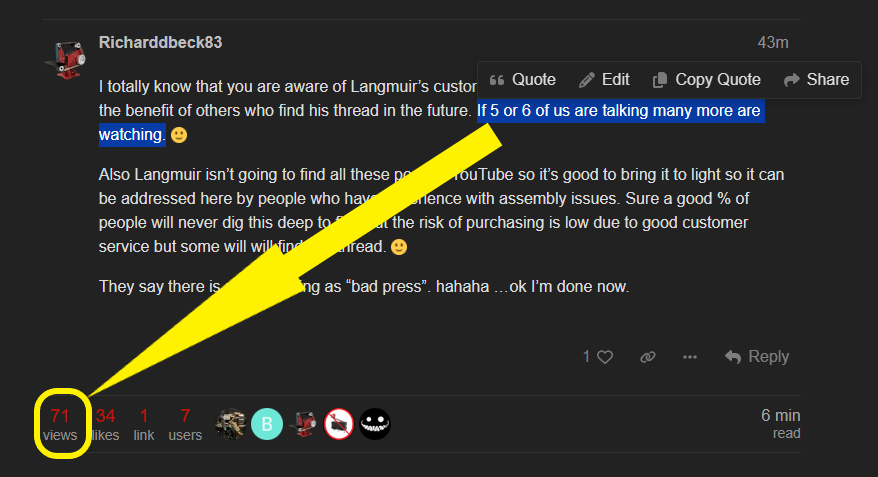Click the 34 likes statistic

pyautogui.click(x=105, y=424)
